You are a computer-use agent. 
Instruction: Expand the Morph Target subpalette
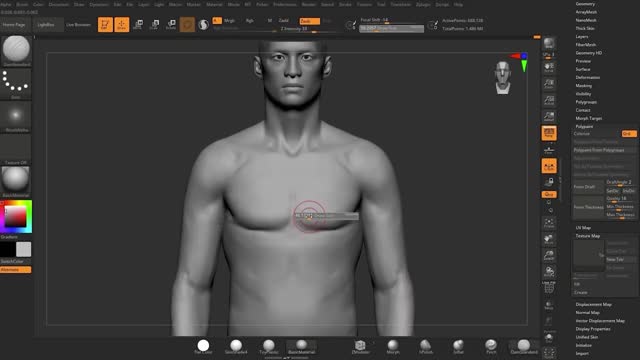tap(589, 118)
